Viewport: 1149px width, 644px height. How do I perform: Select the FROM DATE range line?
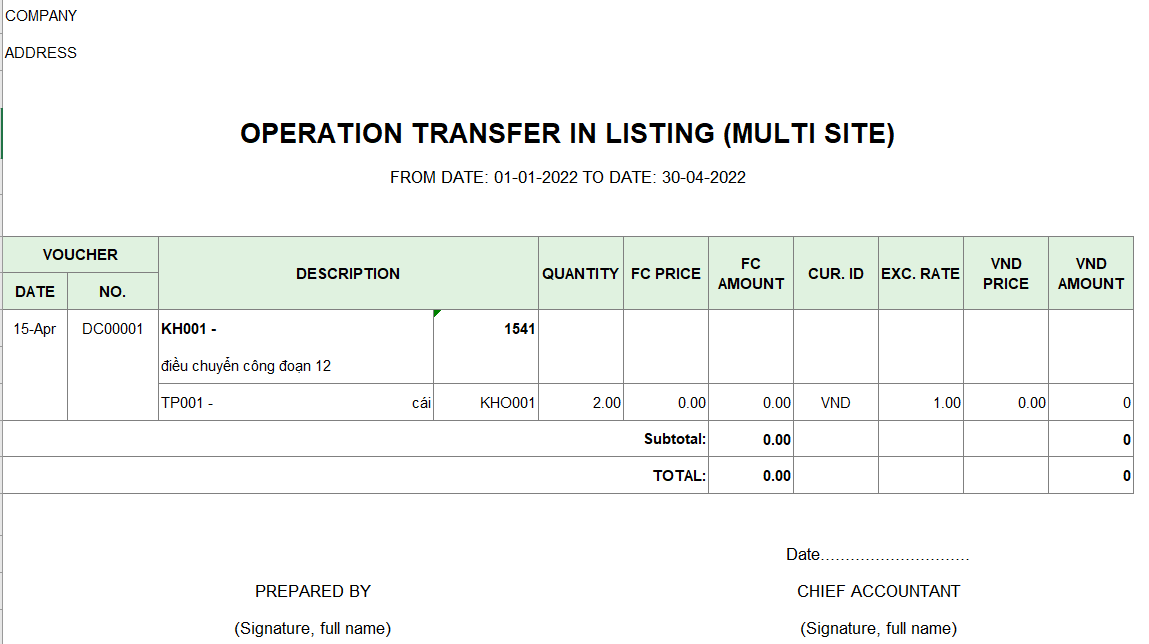pyautogui.click(x=567, y=177)
